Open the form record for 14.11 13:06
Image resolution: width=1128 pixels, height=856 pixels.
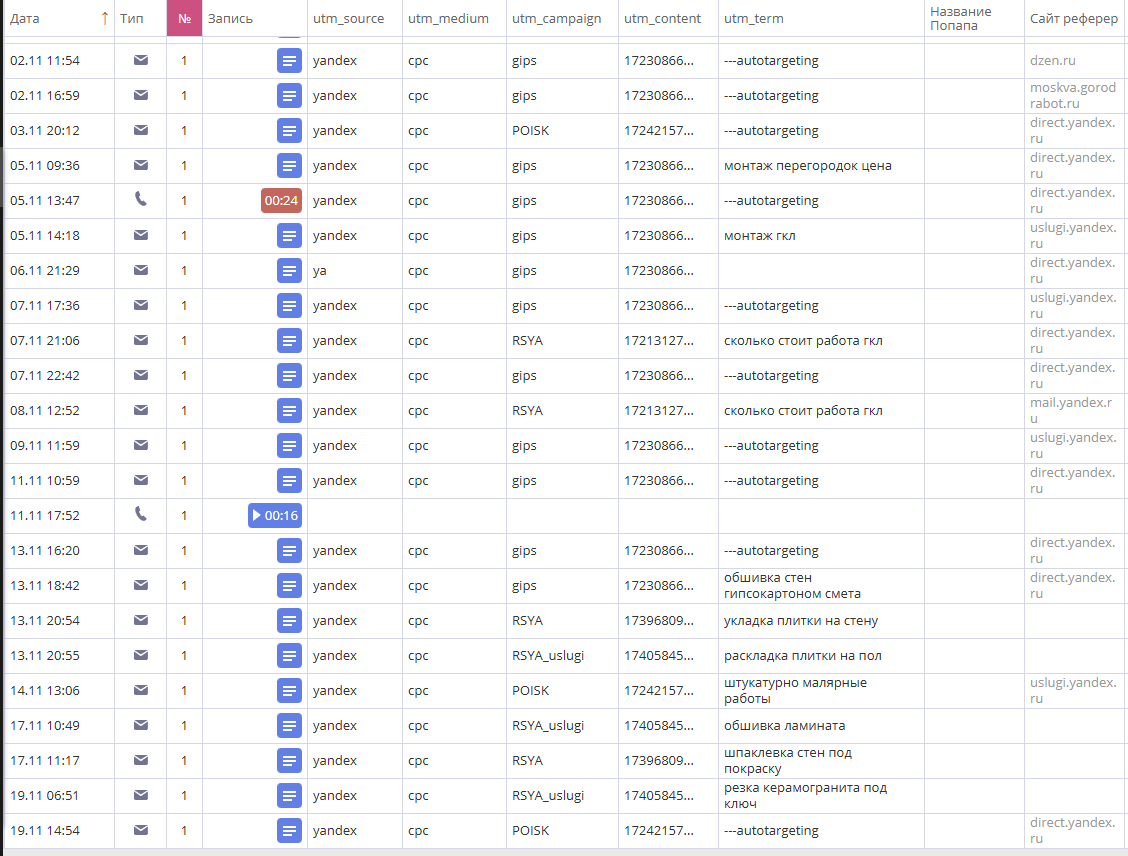[x=288, y=691]
